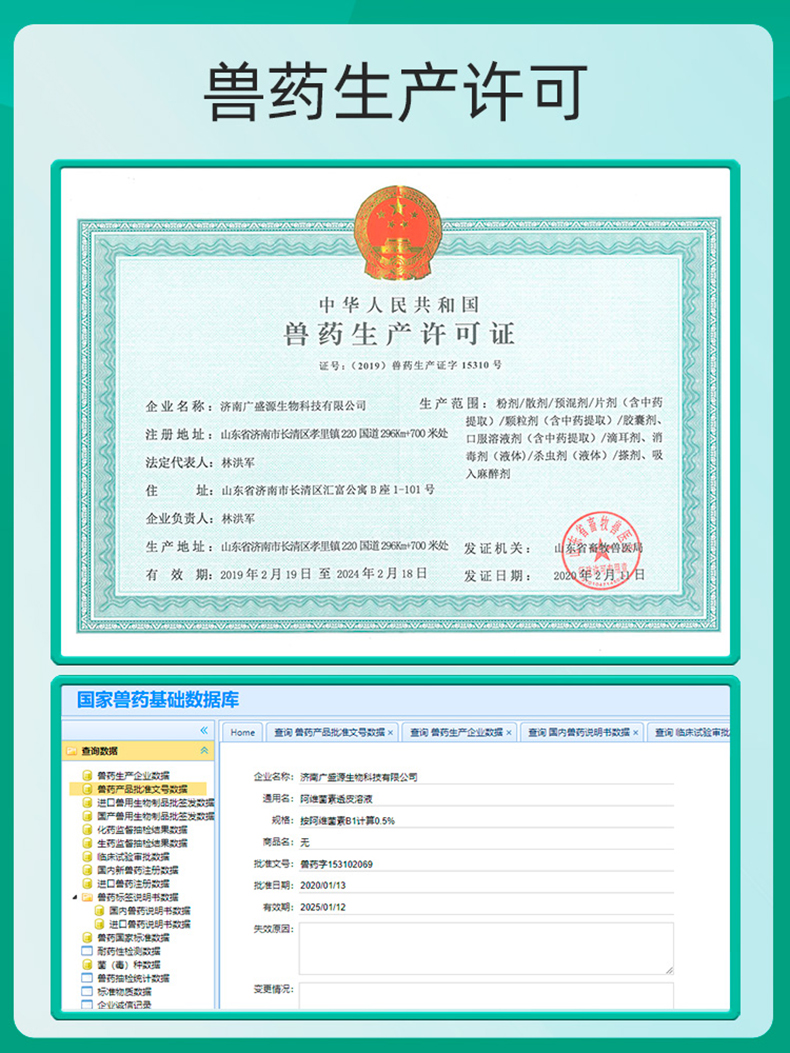Click the 有效期 field 2025/01/12
790x1053 pixels.
[486, 907]
